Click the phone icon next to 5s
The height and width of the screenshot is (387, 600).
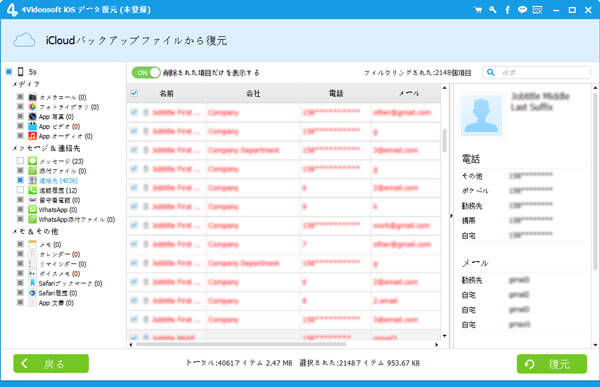(21, 72)
